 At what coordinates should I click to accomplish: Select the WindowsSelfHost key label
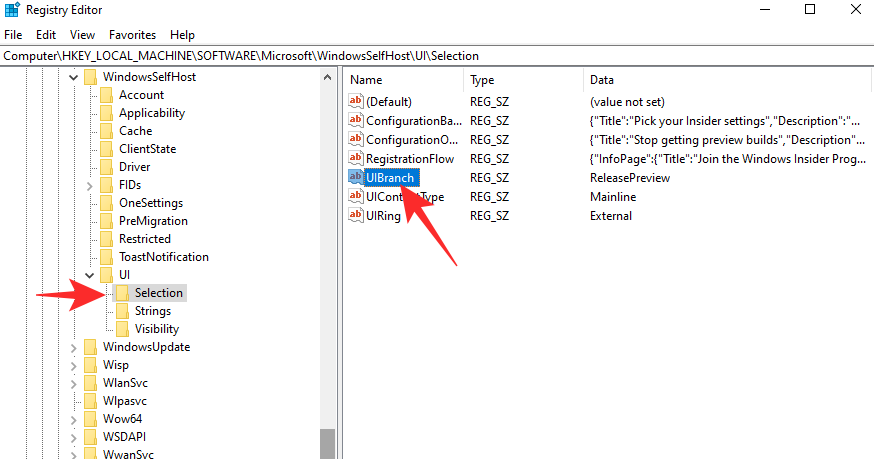(149, 77)
